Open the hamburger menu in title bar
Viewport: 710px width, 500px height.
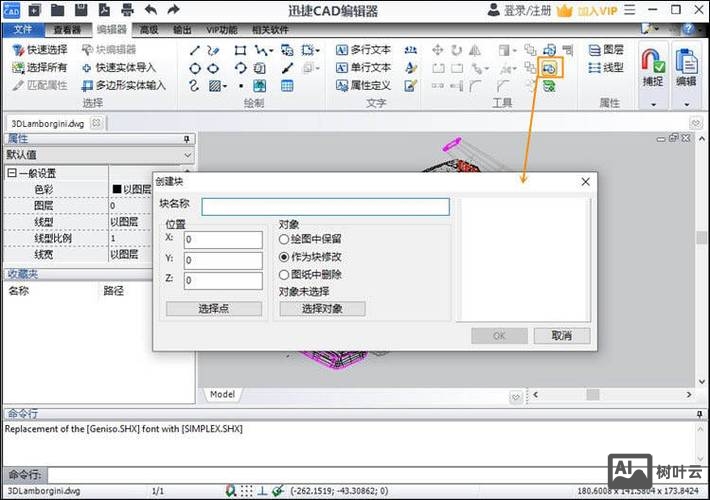(629, 10)
